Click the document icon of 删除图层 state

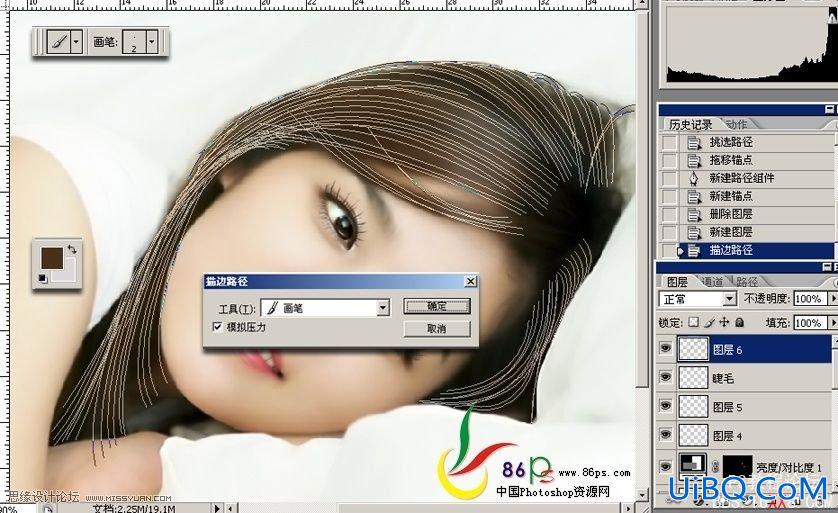point(694,214)
